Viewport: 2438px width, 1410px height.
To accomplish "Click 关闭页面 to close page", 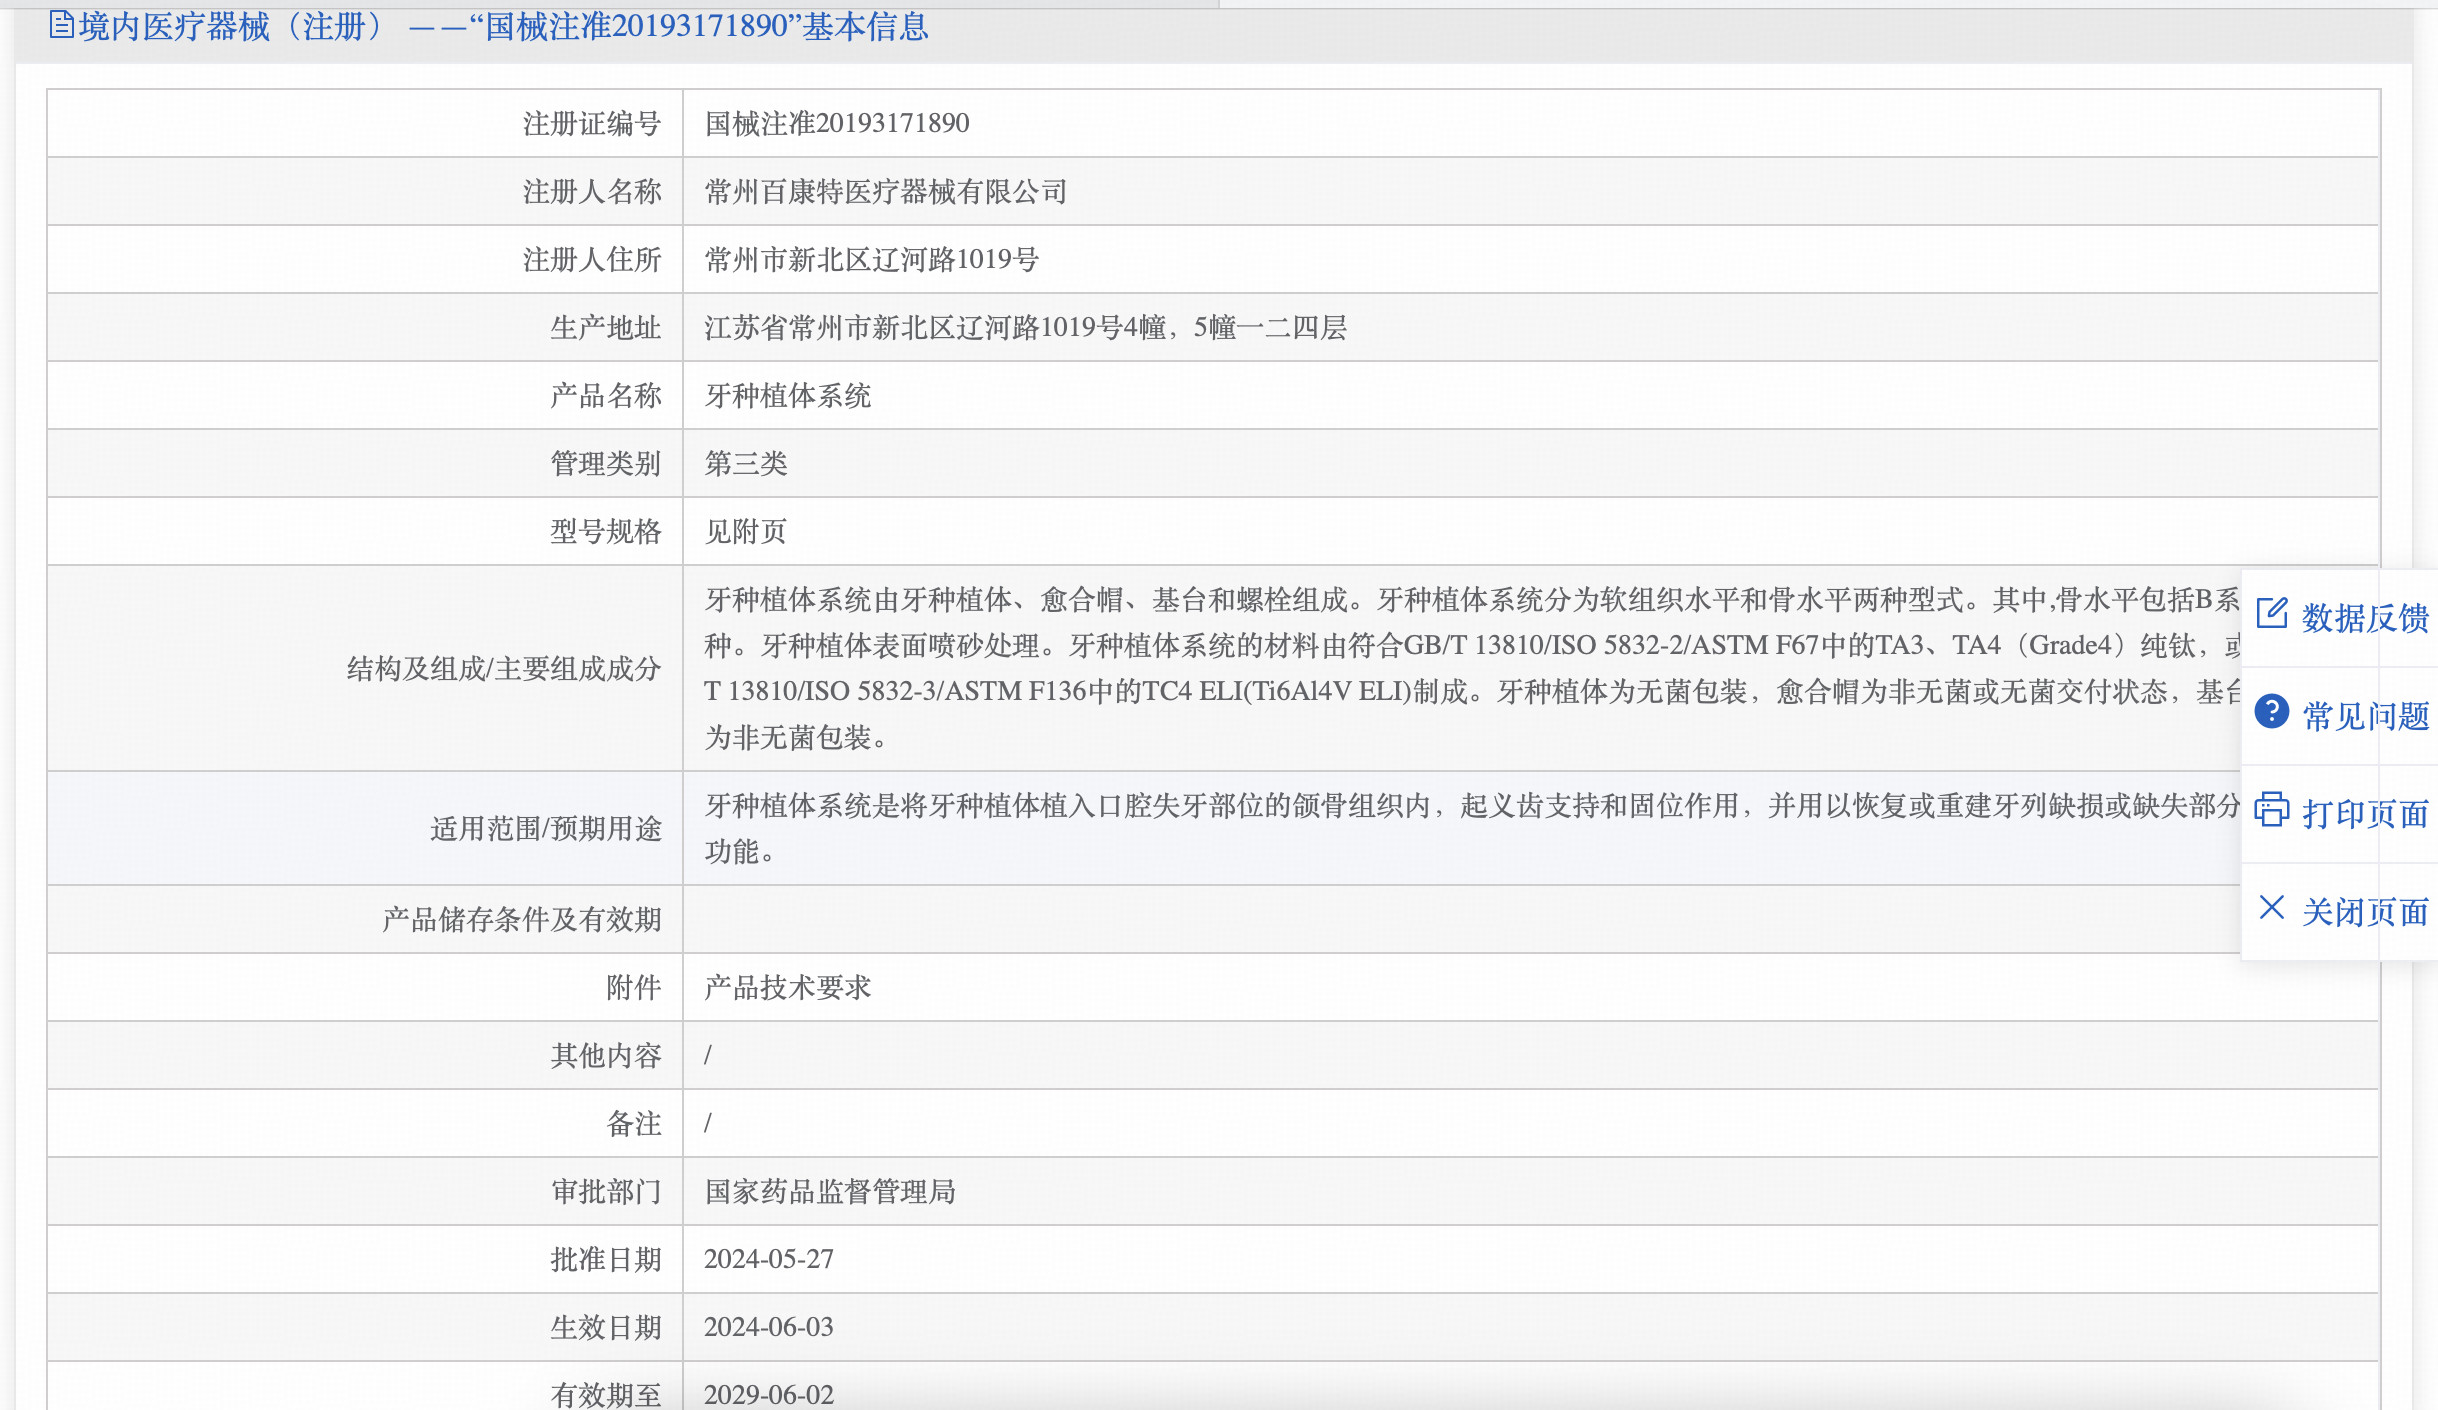I will pyautogui.click(x=2364, y=912).
